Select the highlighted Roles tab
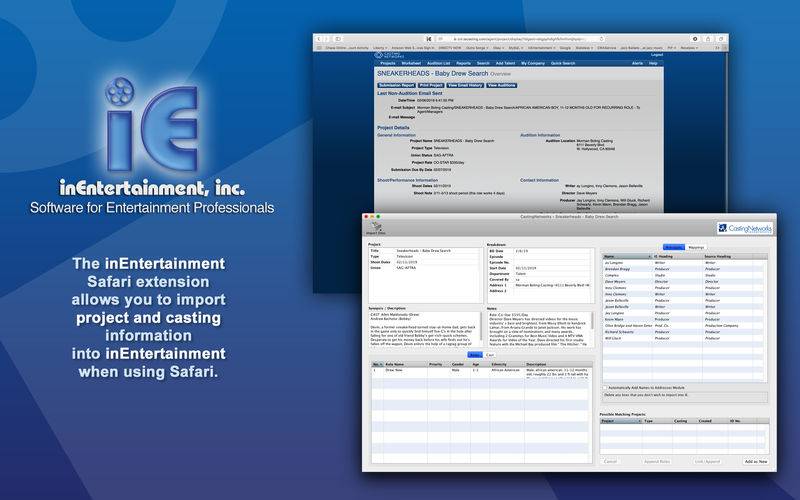 474,355
